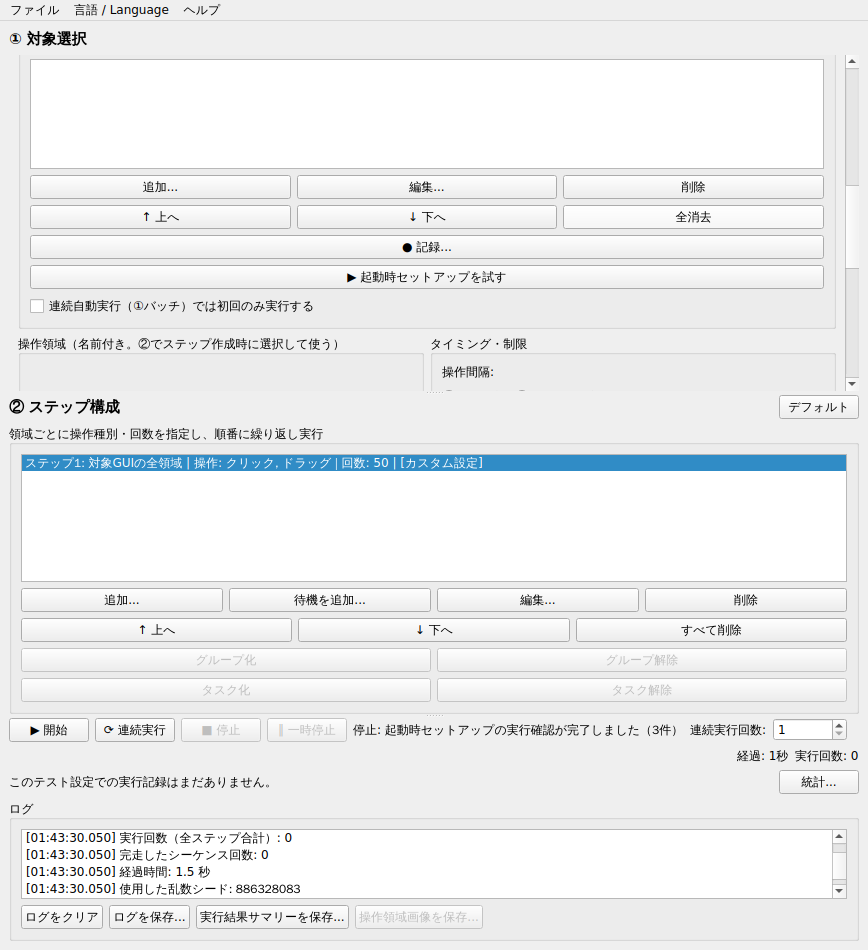Click the 対象選択 panel scrollbar thumb
Viewport: 868px width, 950px height.
(852, 227)
